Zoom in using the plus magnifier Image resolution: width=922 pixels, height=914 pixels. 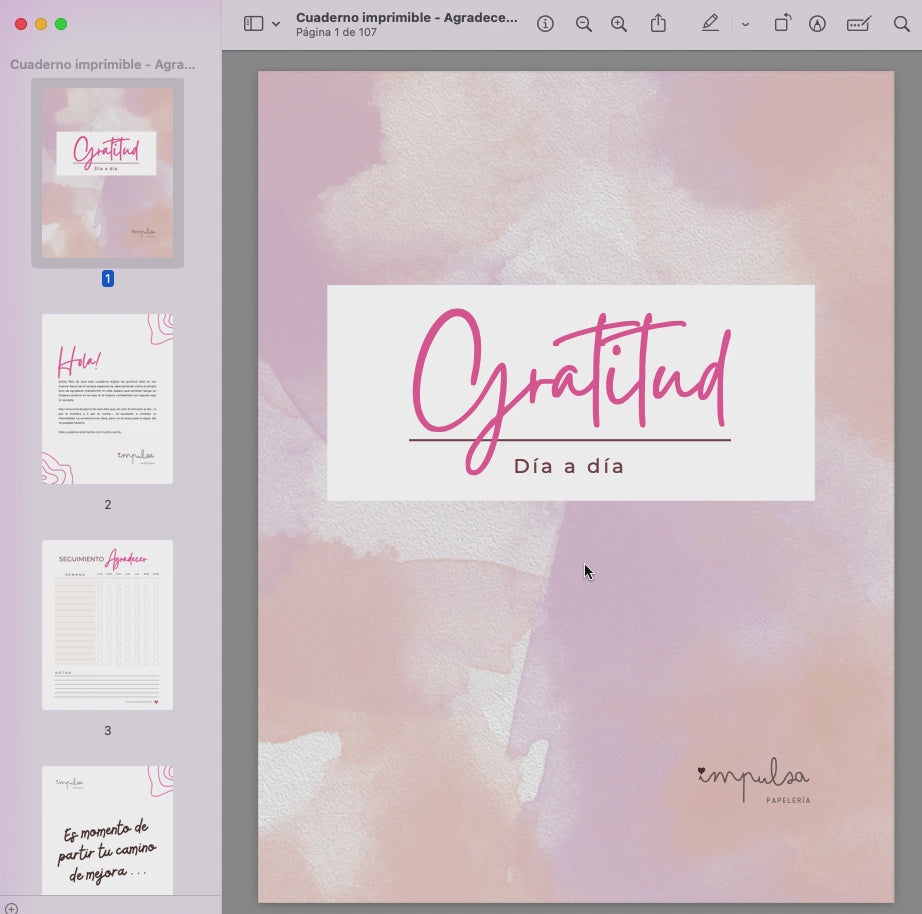pos(619,24)
